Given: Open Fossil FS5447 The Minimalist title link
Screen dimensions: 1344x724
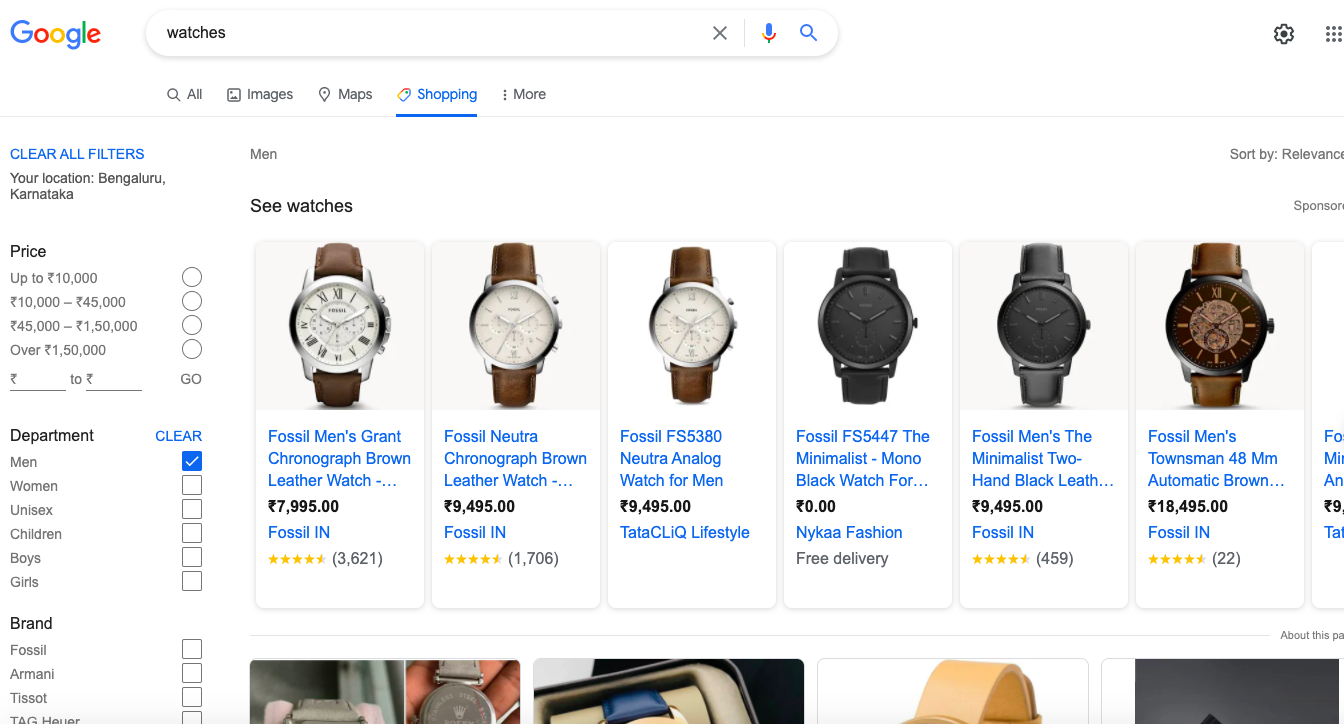Looking at the screenshot, I should point(863,458).
